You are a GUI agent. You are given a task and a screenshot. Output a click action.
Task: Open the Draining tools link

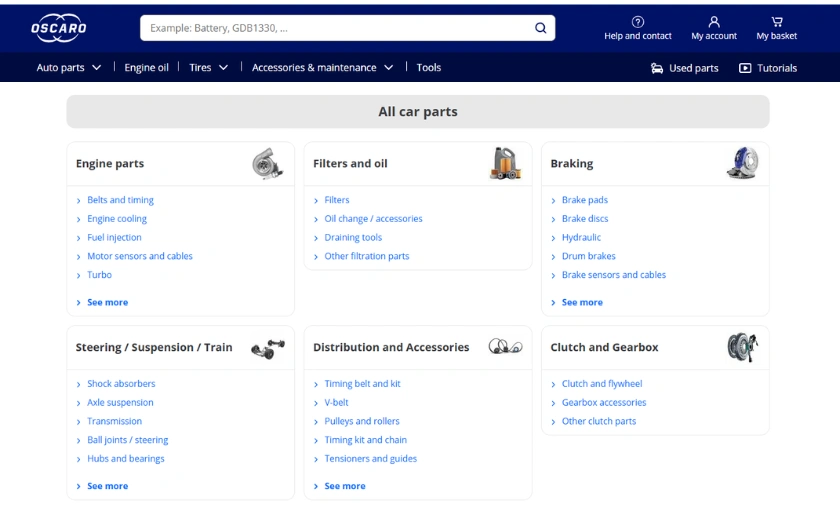(x=353, y=237)
